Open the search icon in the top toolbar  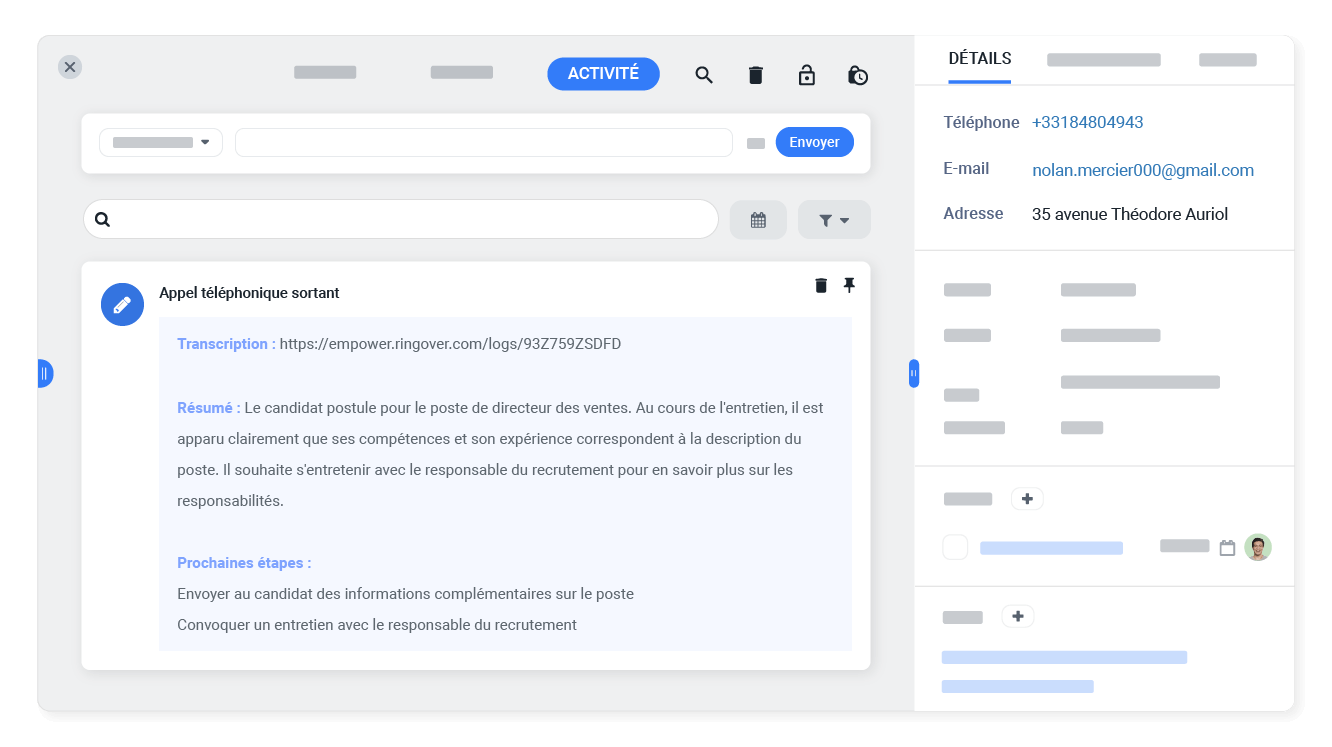pyautogui.click(x=704, y=74)
